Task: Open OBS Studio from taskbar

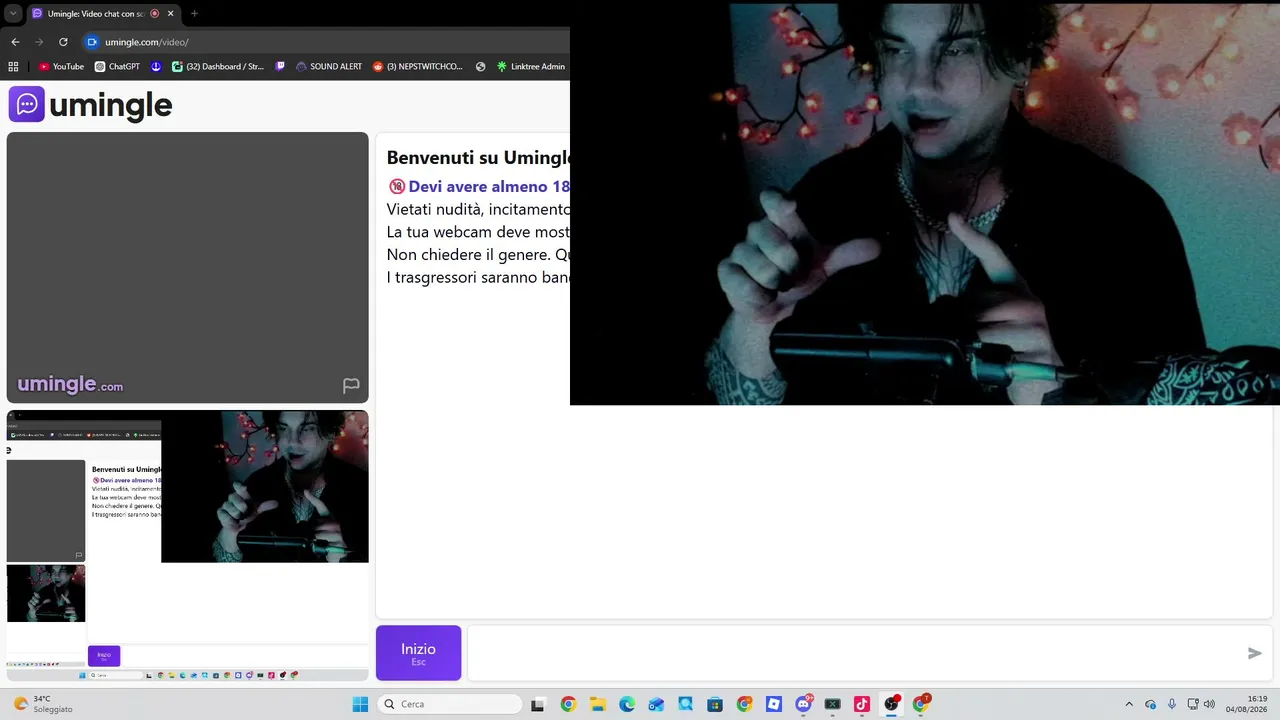Action: [x=891, y=704]
